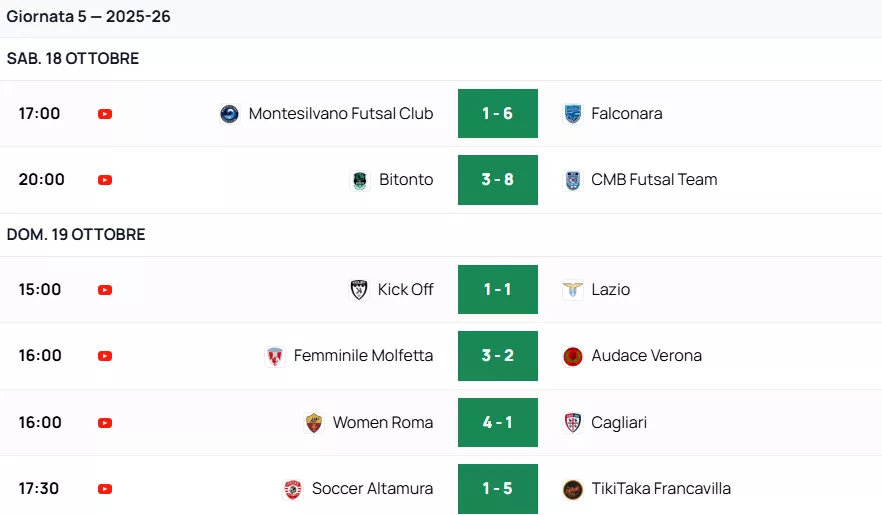Open YouTube stream for Montesilvano vs Falconara

tap(105, 114)
